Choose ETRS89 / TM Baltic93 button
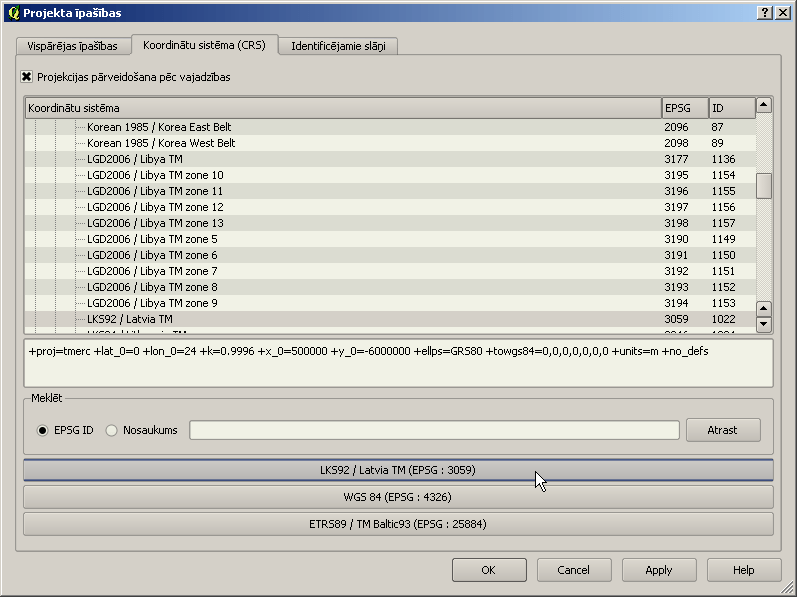The width and height of the screenshot is (797, 597). pos(398,524)
